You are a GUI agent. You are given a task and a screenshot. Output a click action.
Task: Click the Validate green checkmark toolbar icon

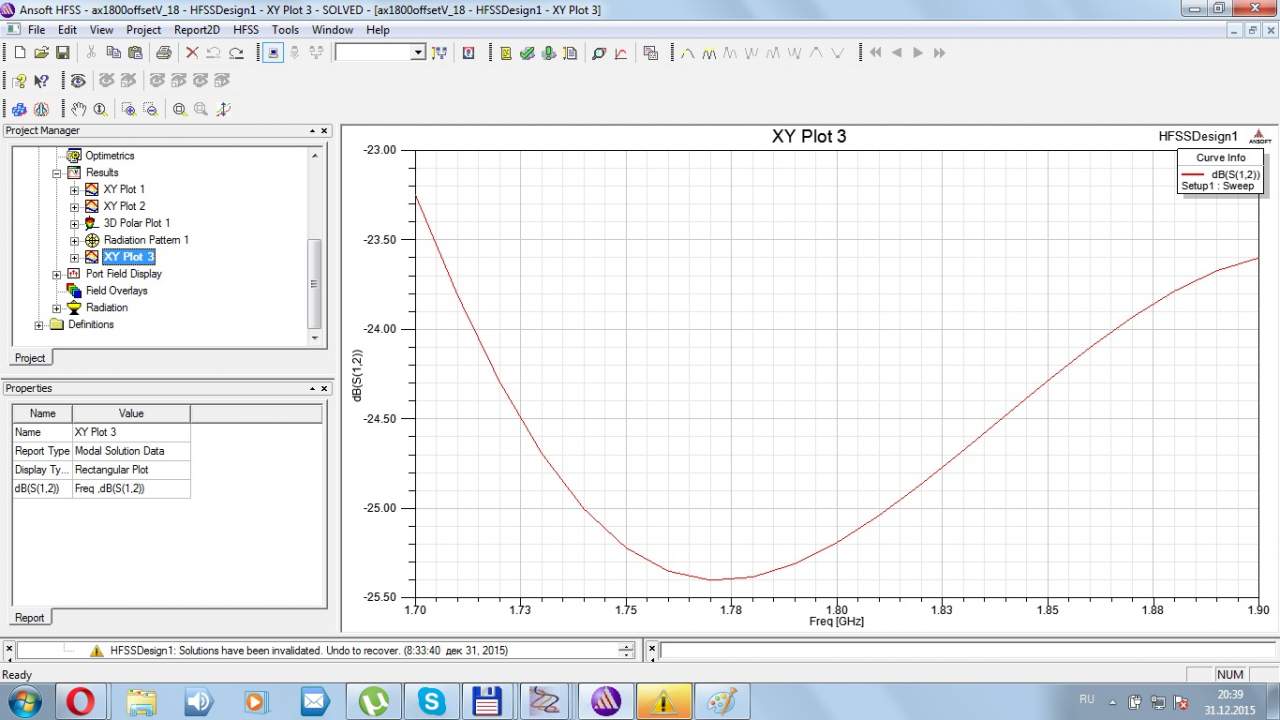tap(527, 53)
